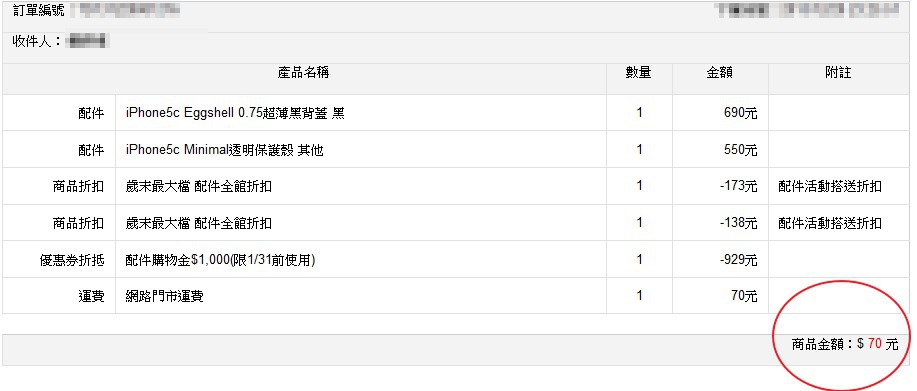
Task: Select the 產品名稱 column header
Action: click(x=303, y=72)
